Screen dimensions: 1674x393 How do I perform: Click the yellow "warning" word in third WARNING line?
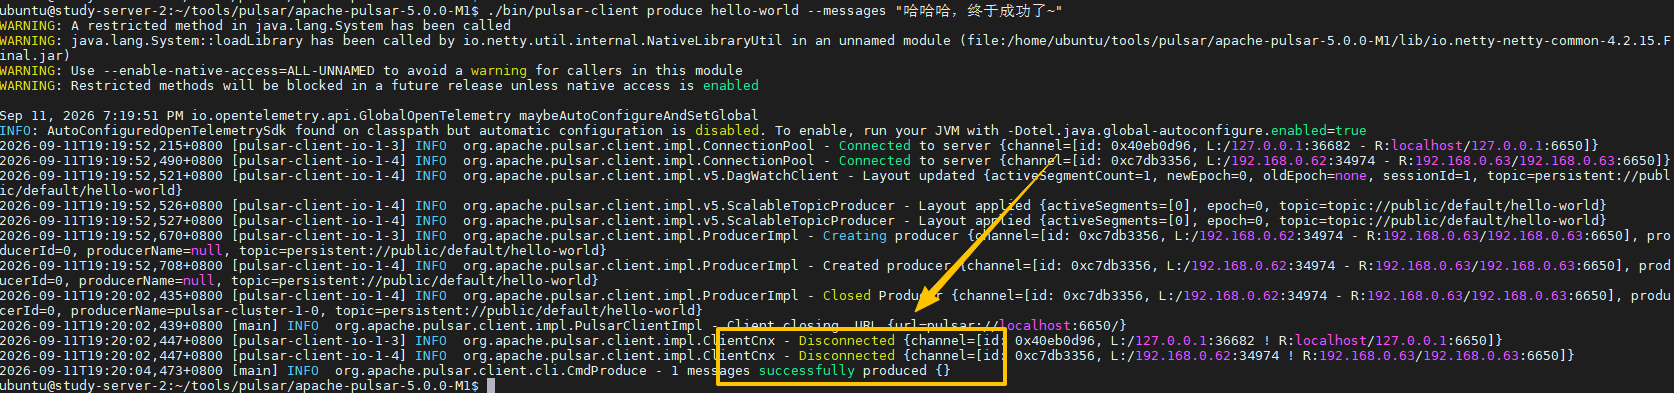(x=498, y=70)
